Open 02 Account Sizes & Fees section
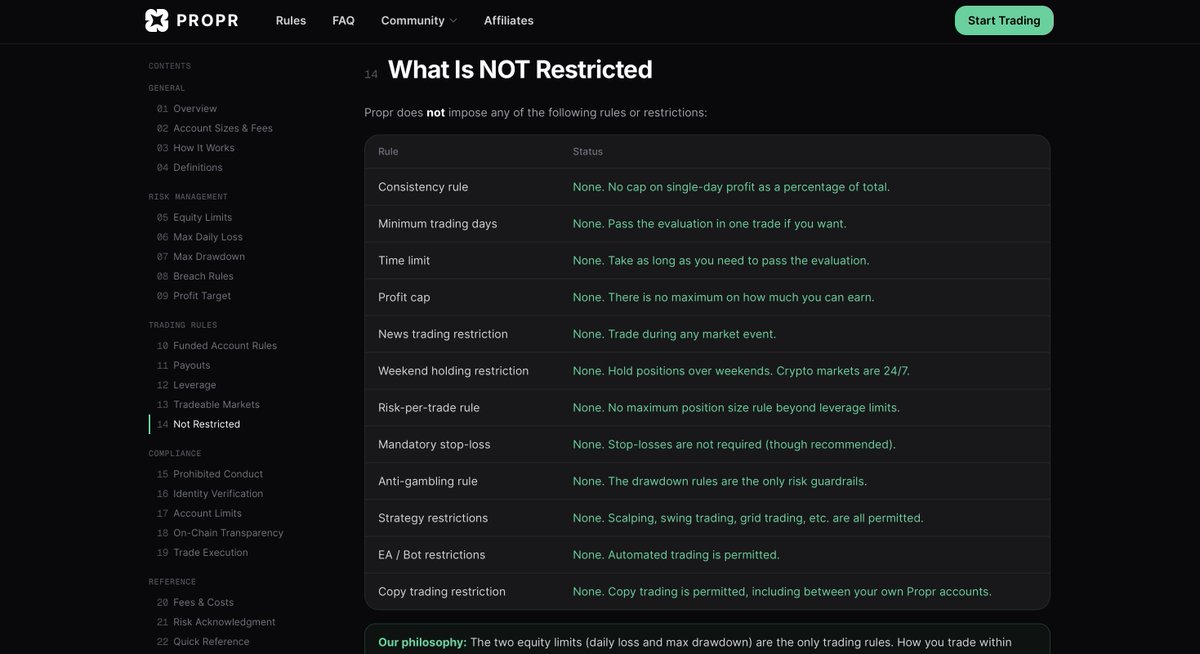Screen dimensions: 1200x654 pyautogui.click(x=214, y=128)
